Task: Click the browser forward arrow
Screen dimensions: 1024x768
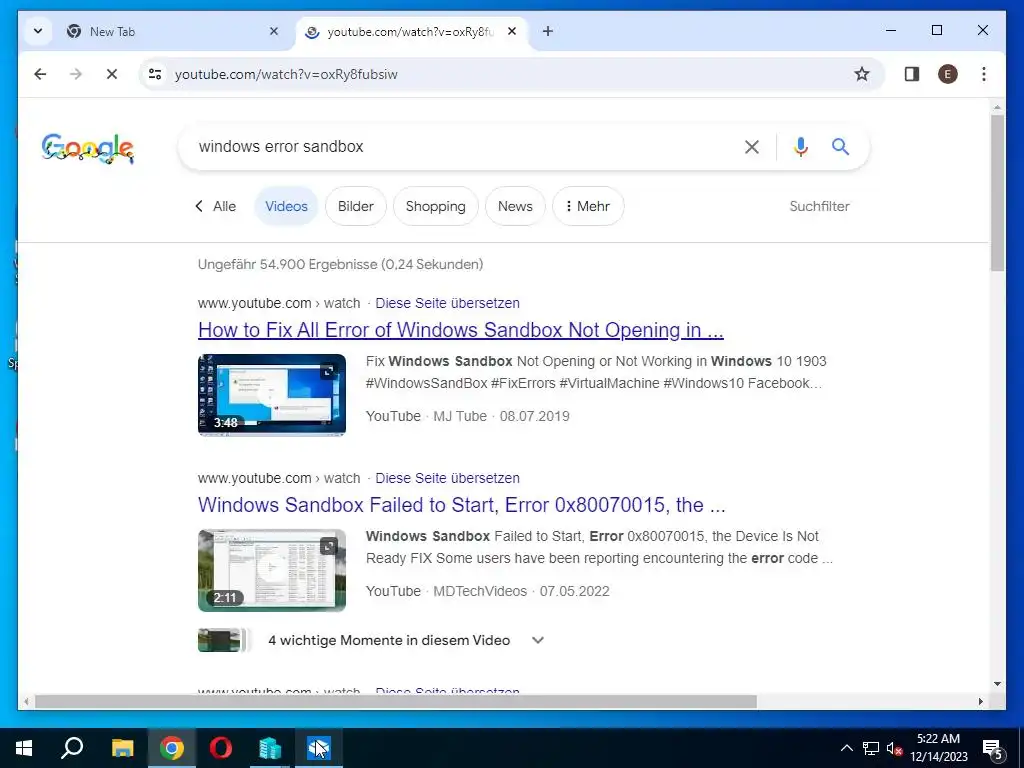Action: pos(76,74)
